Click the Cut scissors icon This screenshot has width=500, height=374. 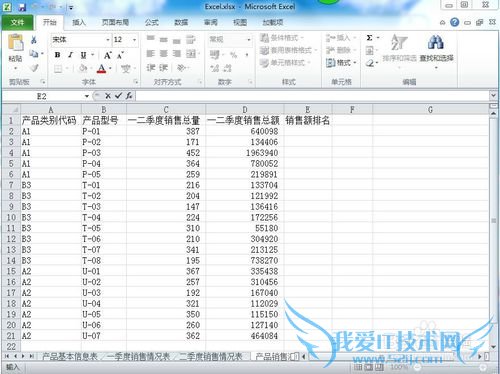(34, 40)
